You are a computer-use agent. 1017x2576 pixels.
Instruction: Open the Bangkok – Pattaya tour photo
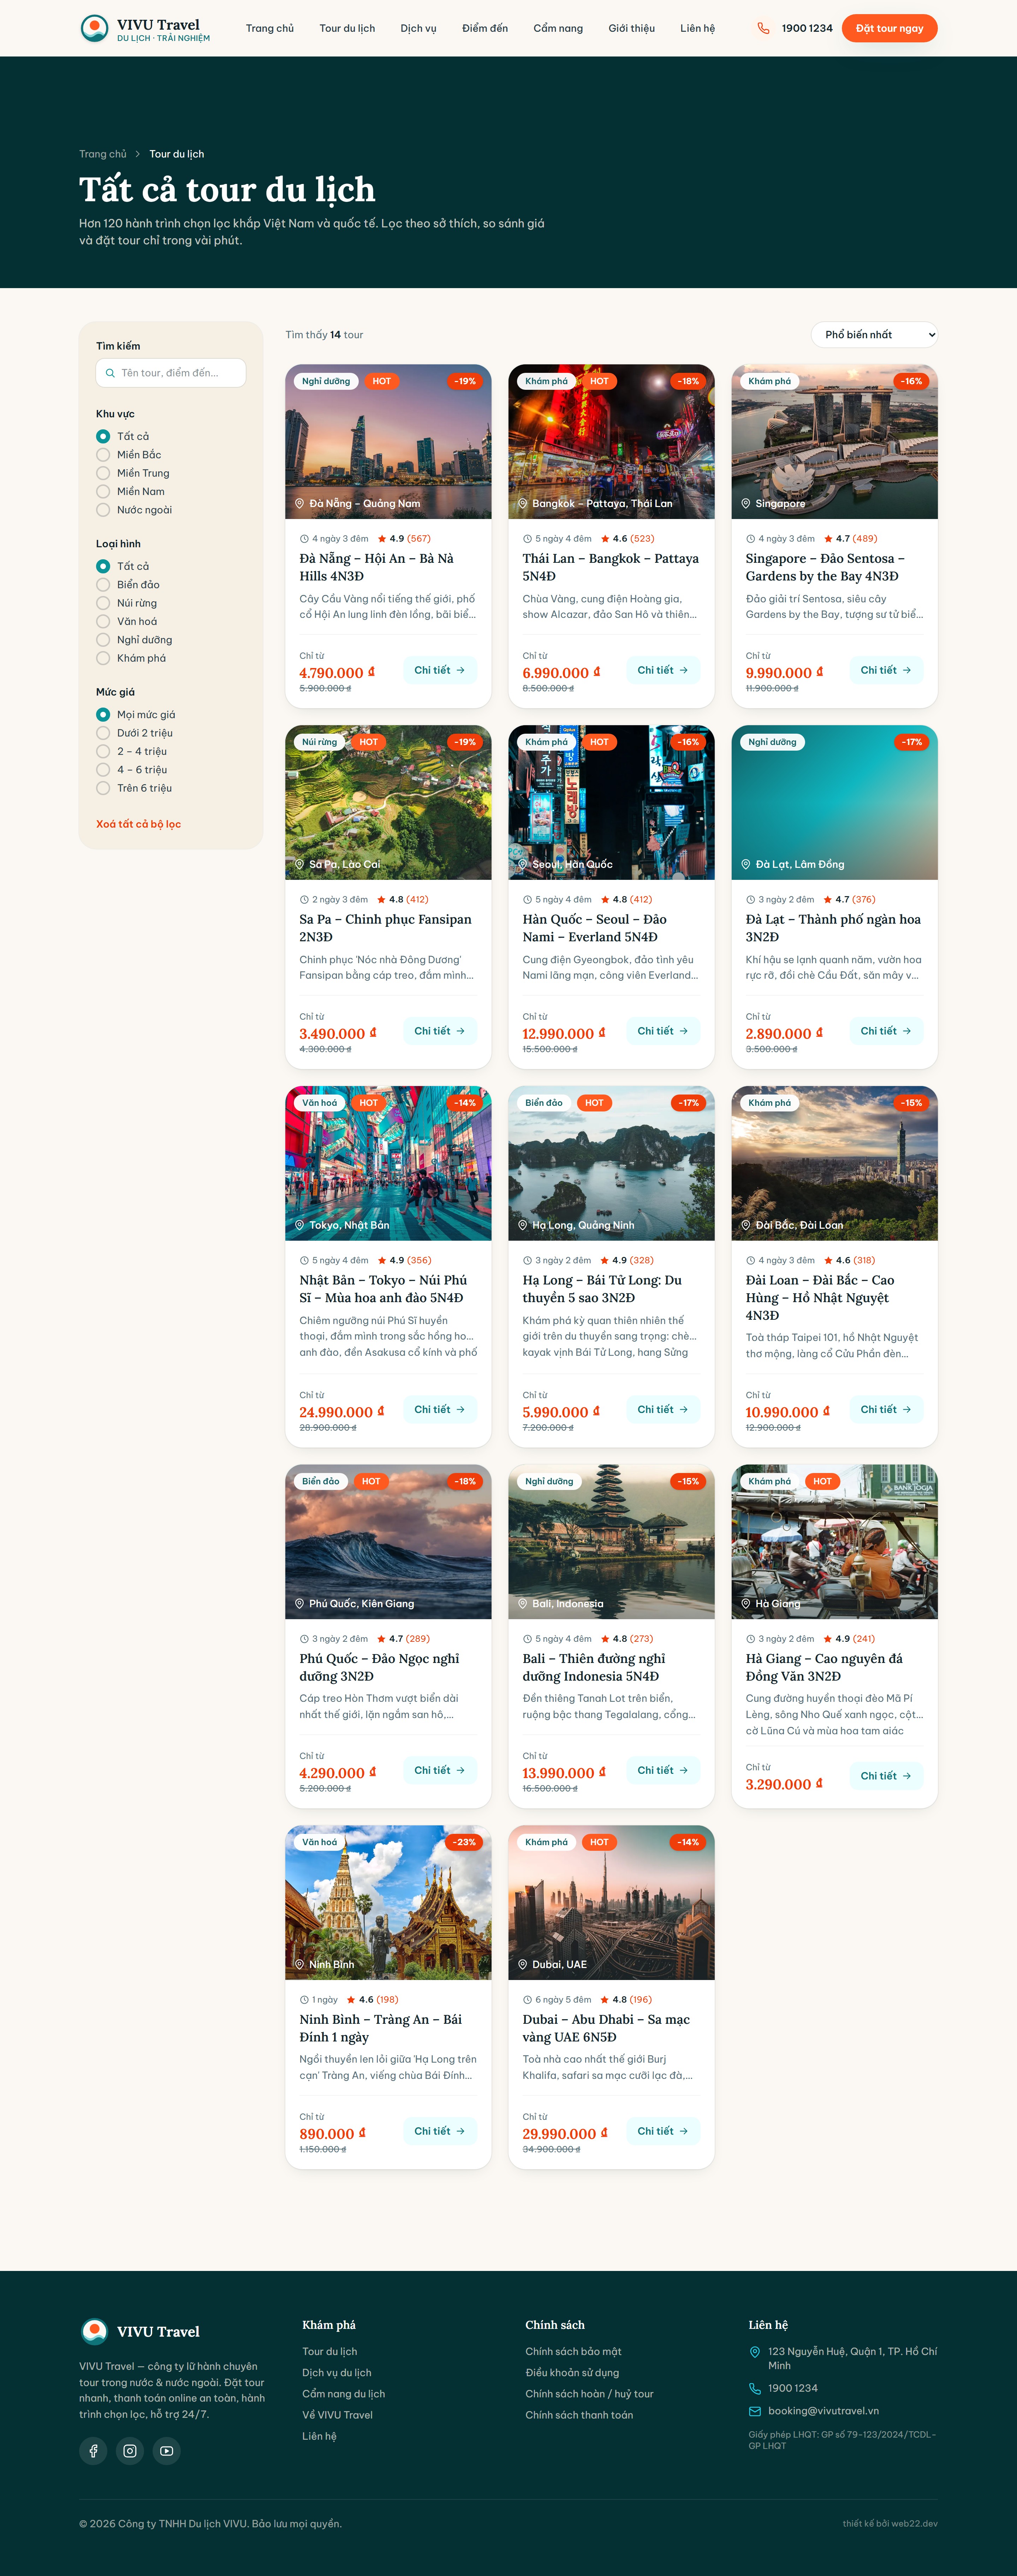coord(611,441)
